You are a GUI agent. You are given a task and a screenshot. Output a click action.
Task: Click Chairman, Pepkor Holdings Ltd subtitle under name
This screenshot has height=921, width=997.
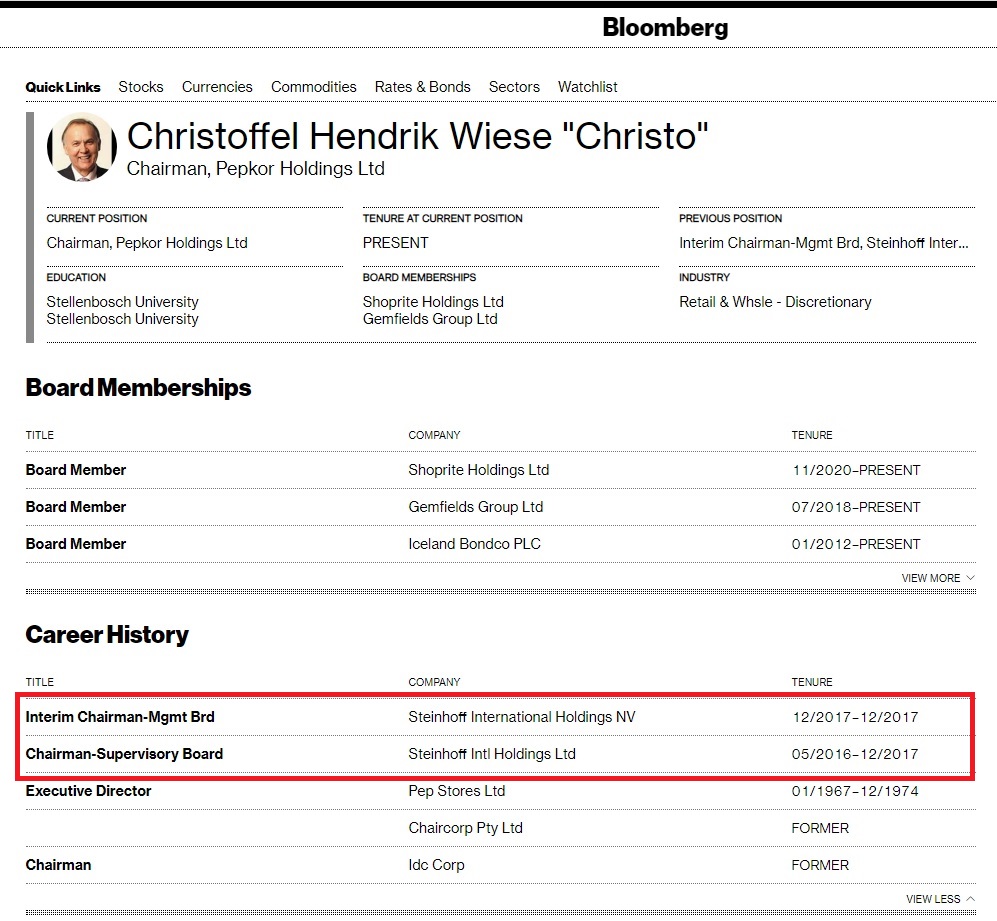256,169
